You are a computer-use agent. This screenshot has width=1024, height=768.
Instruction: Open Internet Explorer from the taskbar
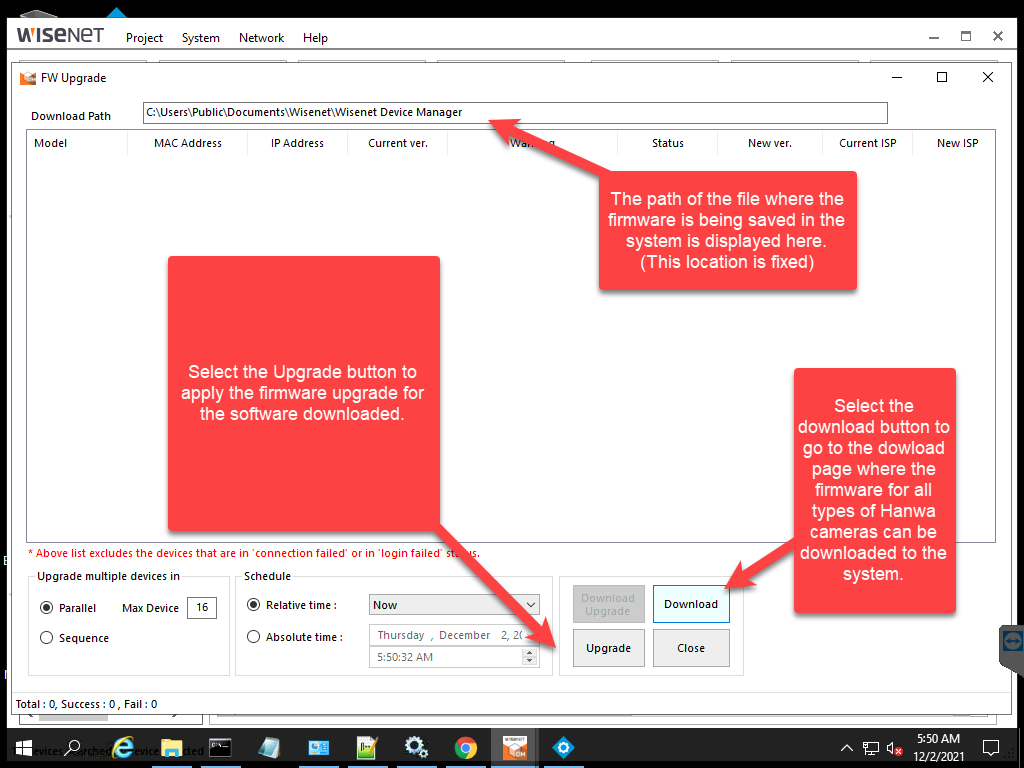(123, 747)
